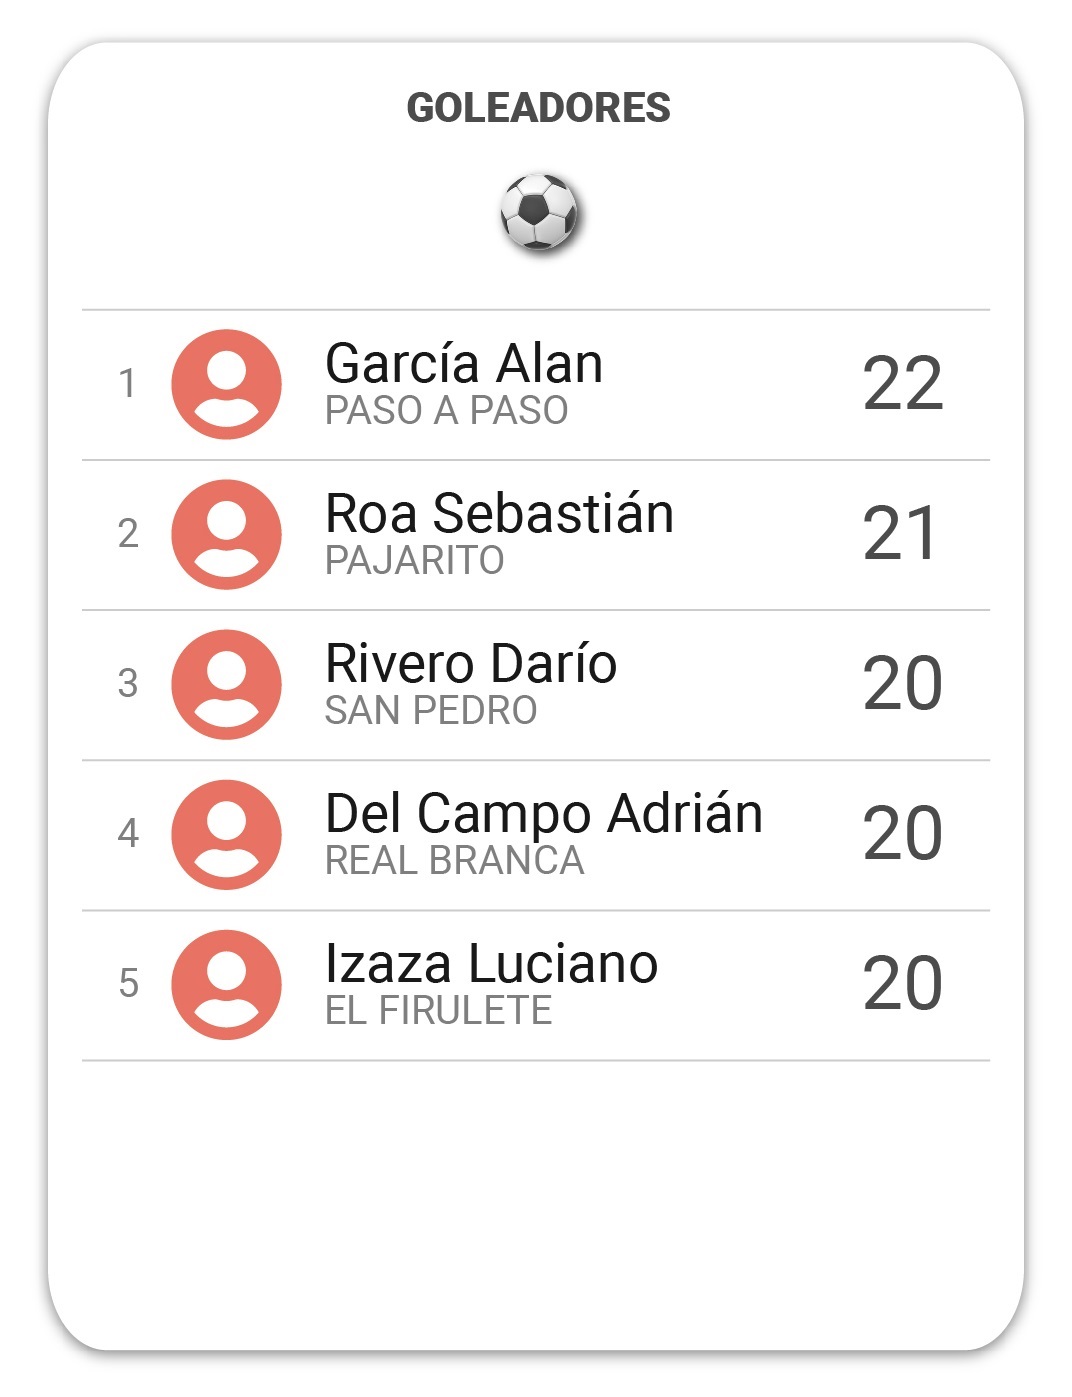Open player name Roa Sebastián
The width and height of the screenshot is (1072, 1397).
point(499,513)
